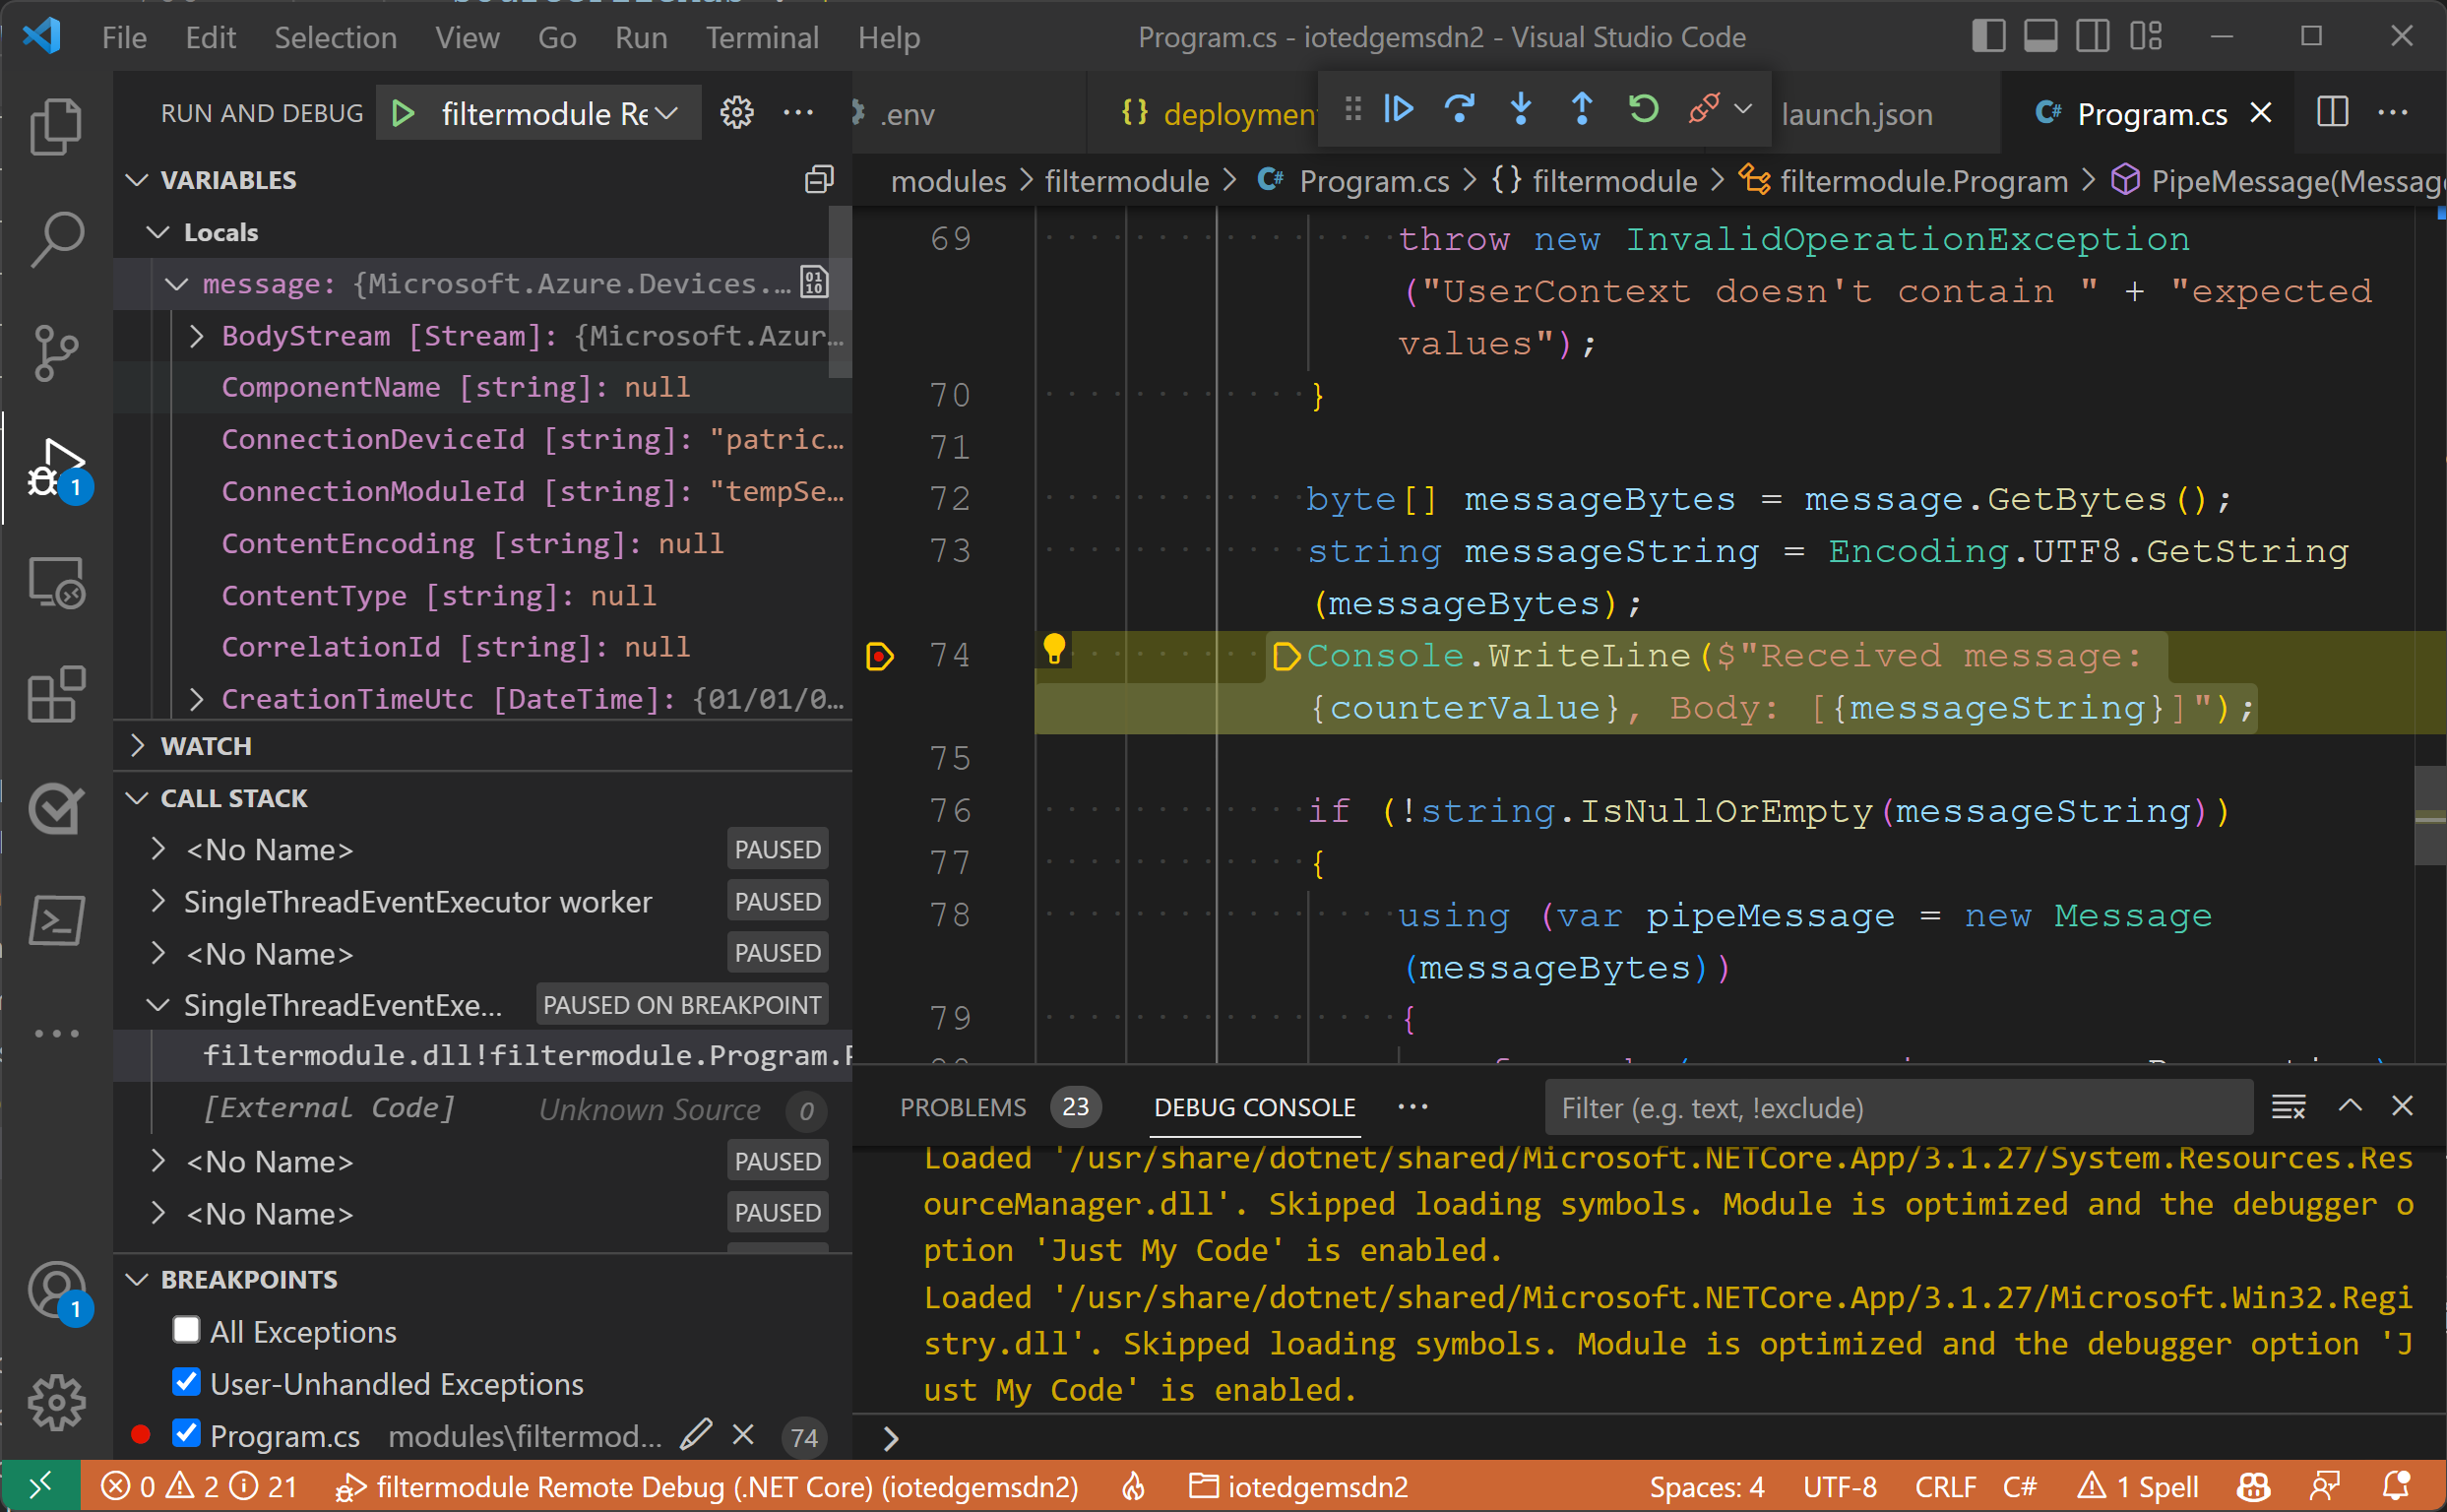Collapse all variables in the Variables panel
2447x1512 pixels.
tap(819, 180)
